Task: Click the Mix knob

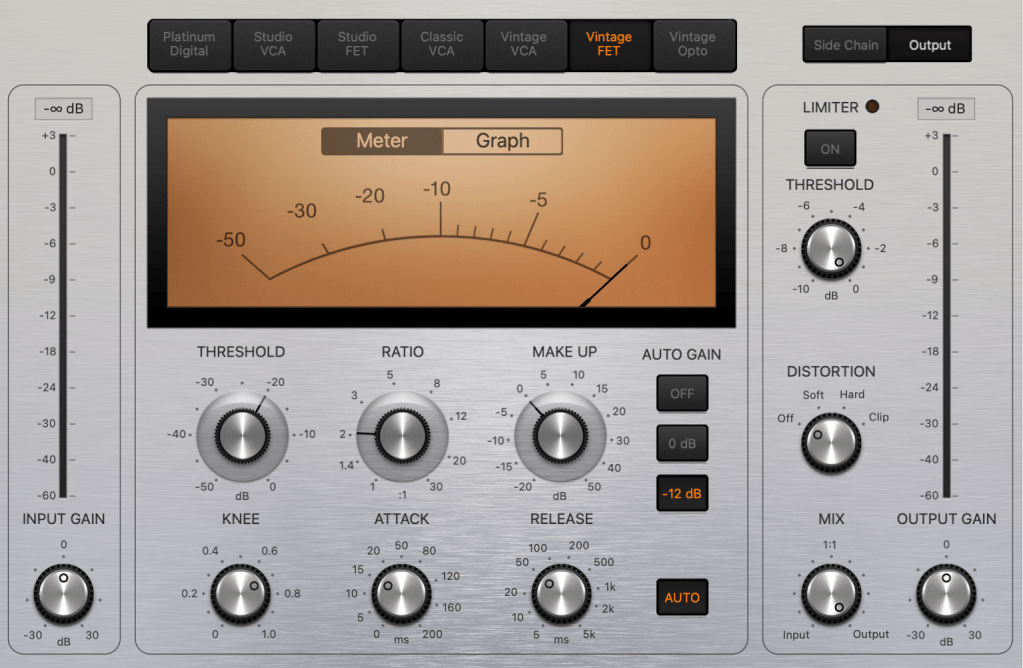Action: pos(831,593)
